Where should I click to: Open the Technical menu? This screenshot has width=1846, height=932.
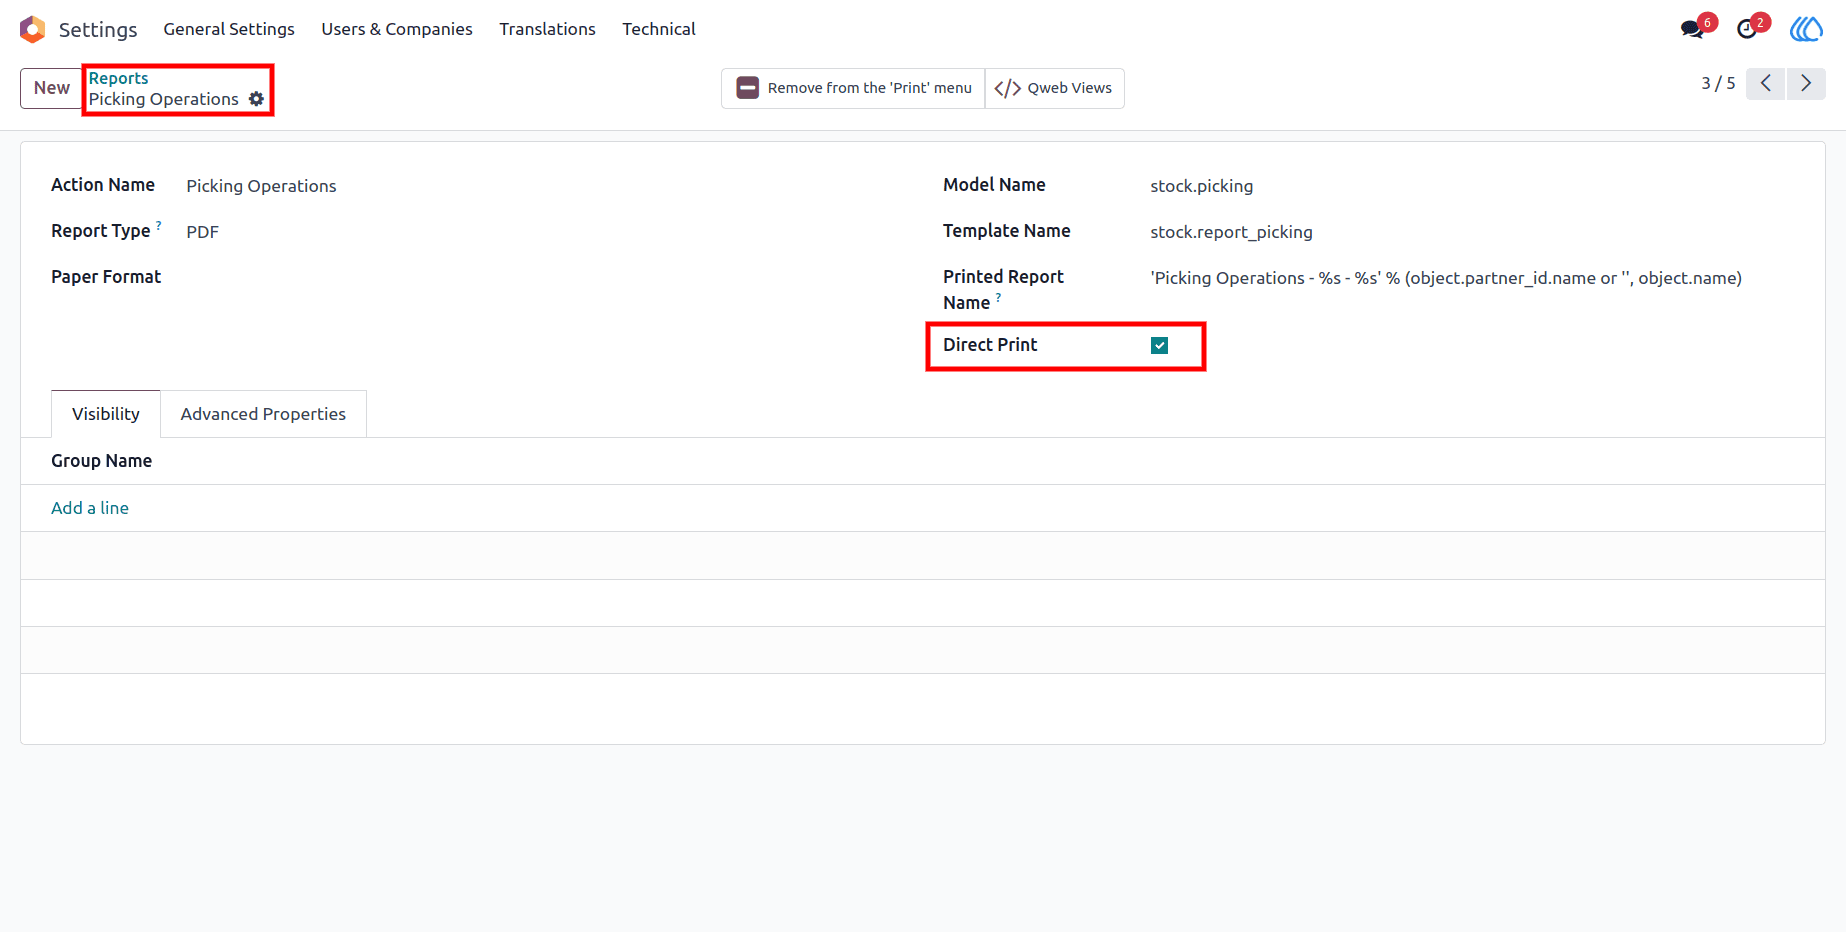pos(659,29)
